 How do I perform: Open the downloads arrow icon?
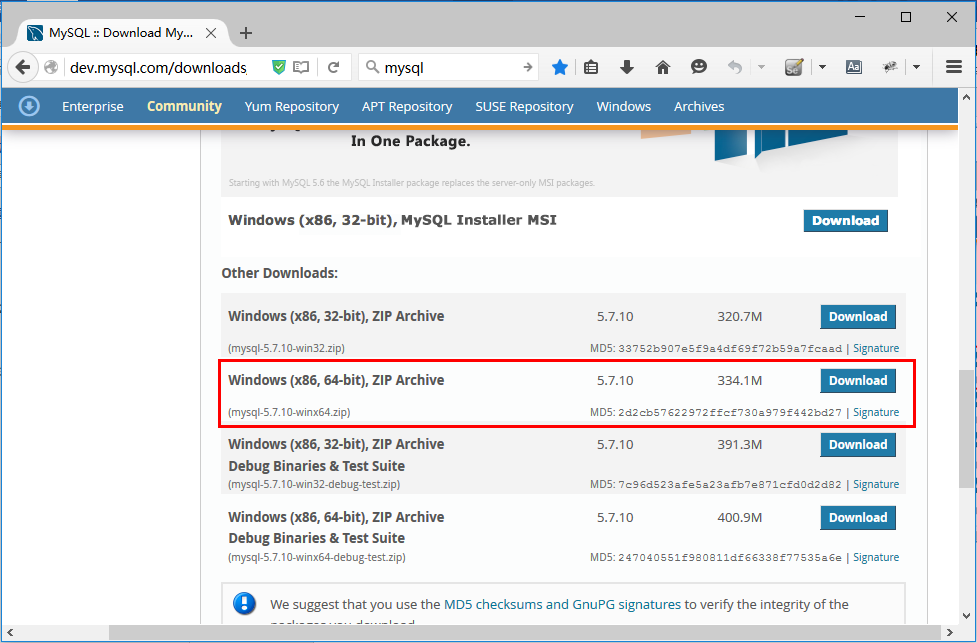tap(627, 67)
